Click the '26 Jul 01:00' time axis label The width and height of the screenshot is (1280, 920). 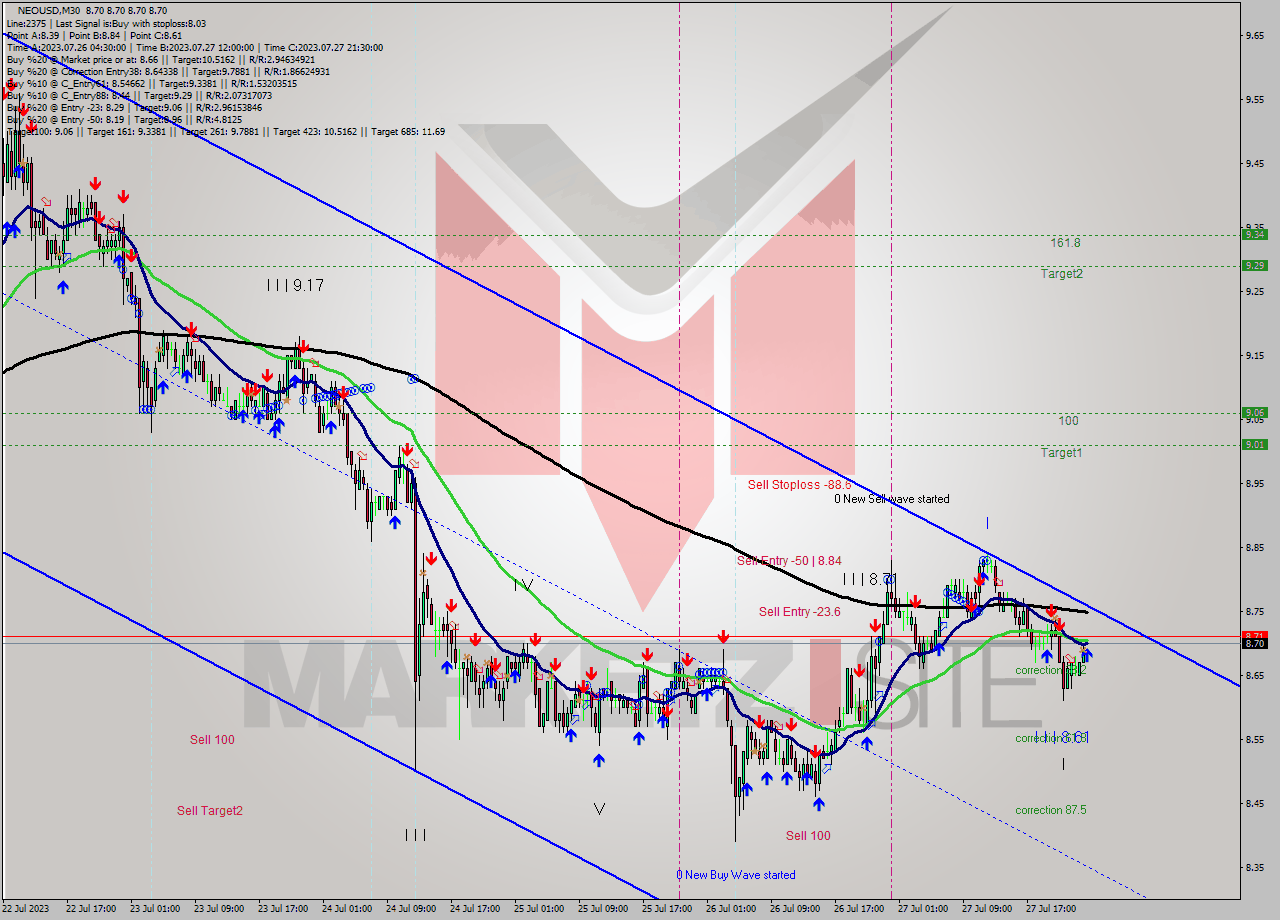click(x=731, y=909)
